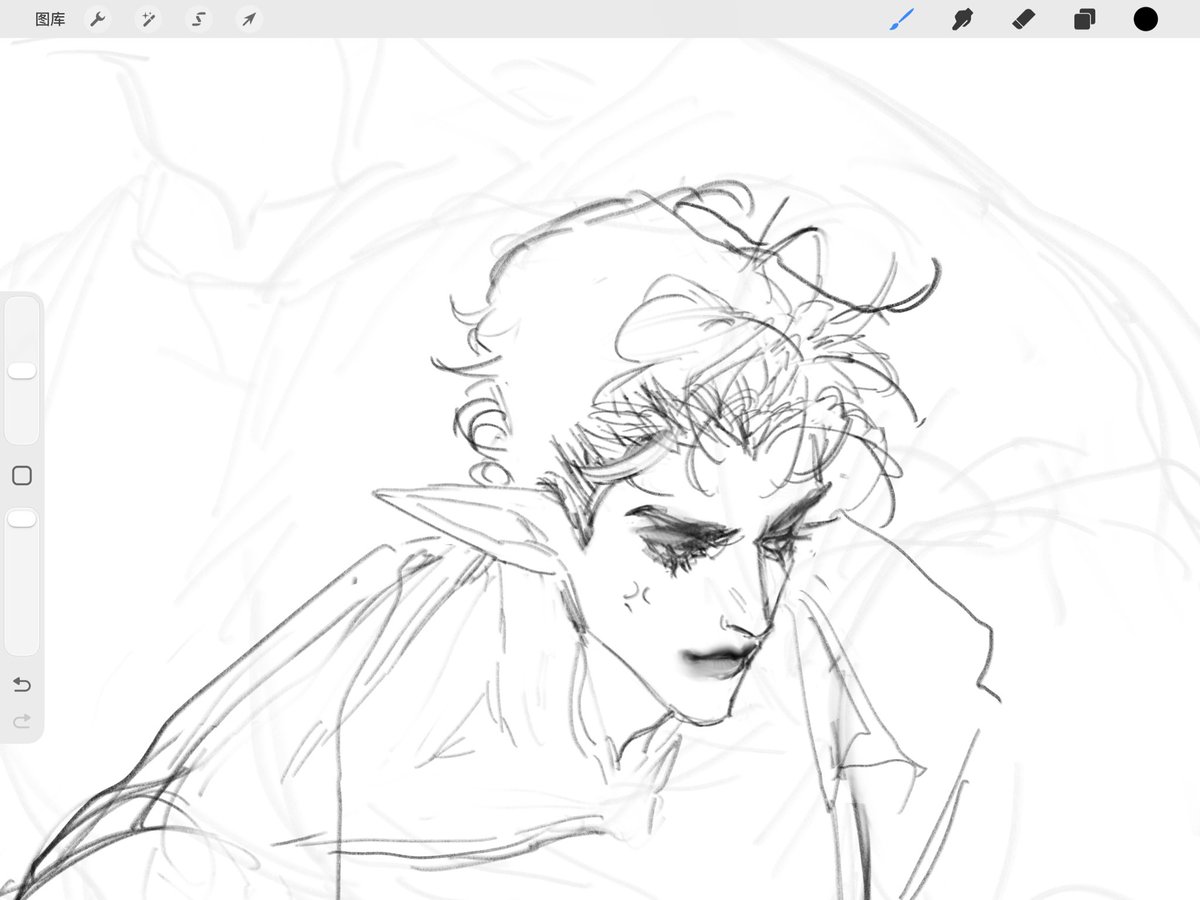This screenshot has width=1200, height=900.
Task: Open the Actions wrench menu
Action: click(97, 19)
